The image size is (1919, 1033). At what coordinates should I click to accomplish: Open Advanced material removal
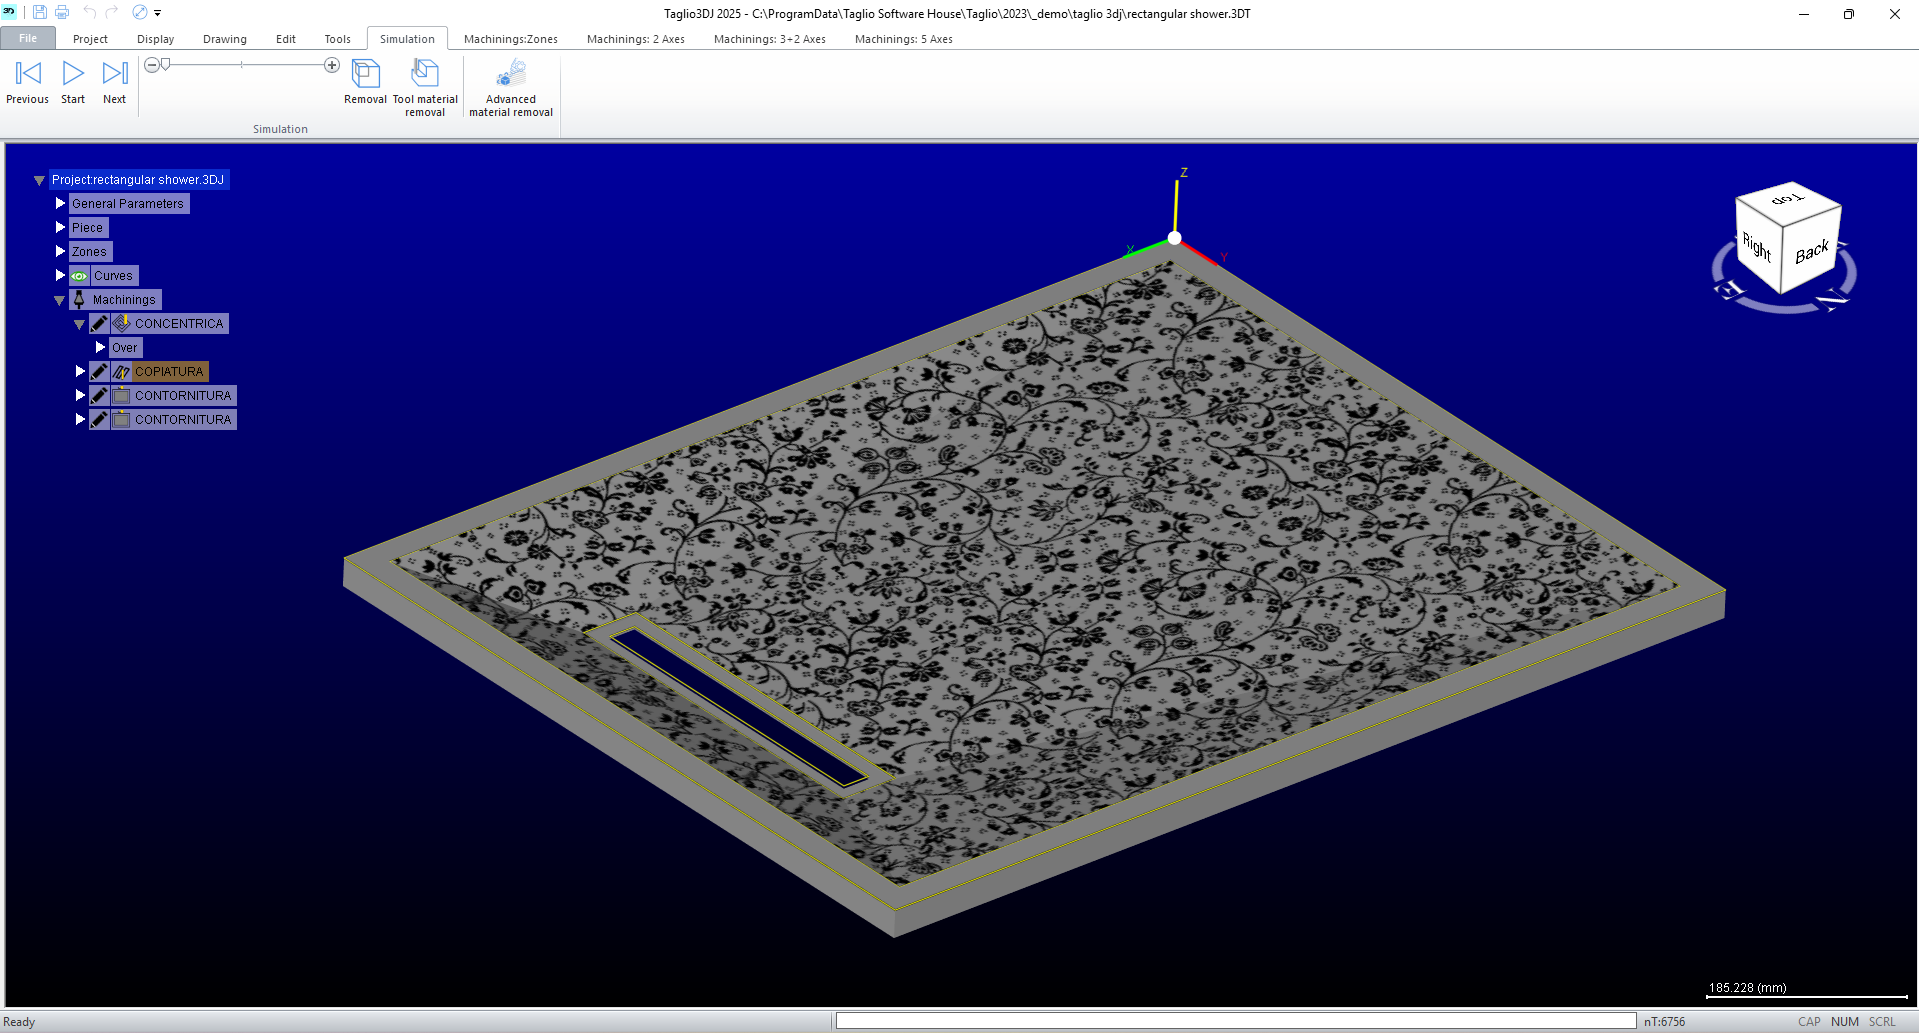click(511, 75)
